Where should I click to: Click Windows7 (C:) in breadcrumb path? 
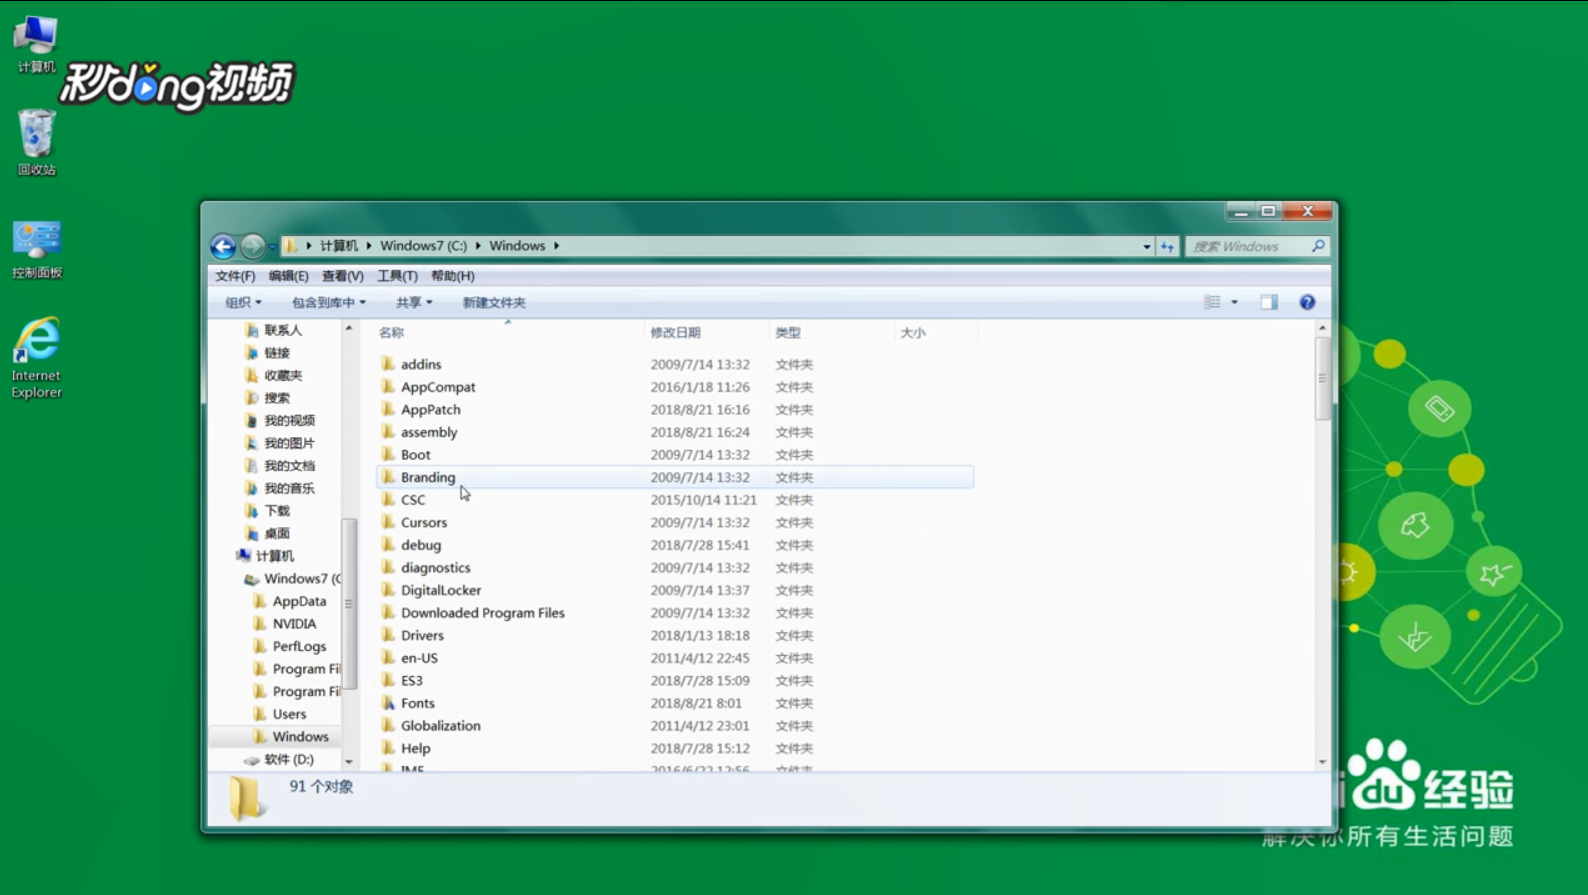tap(423, 246)
